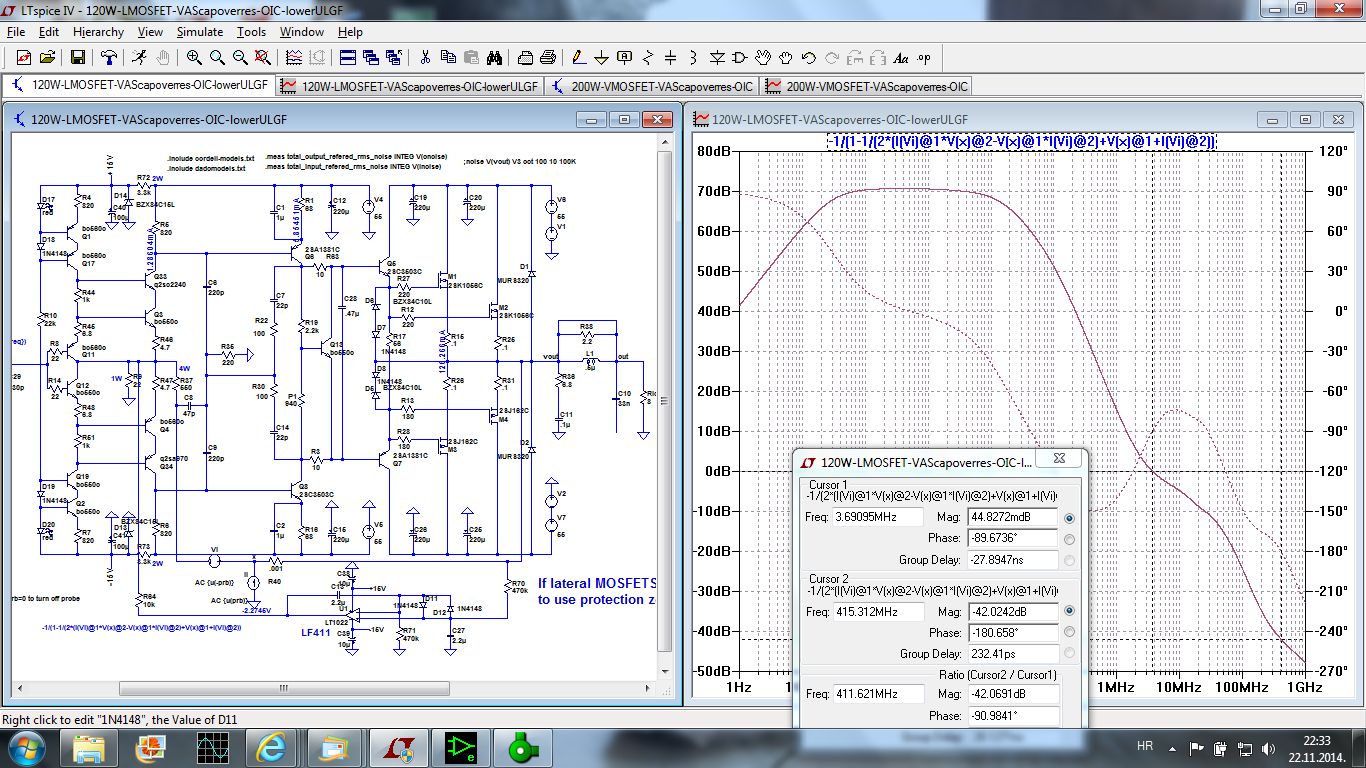Screen dimensions: 1366x768
Task: Click the HR language indicator in tray
Action: point(1145,746)
